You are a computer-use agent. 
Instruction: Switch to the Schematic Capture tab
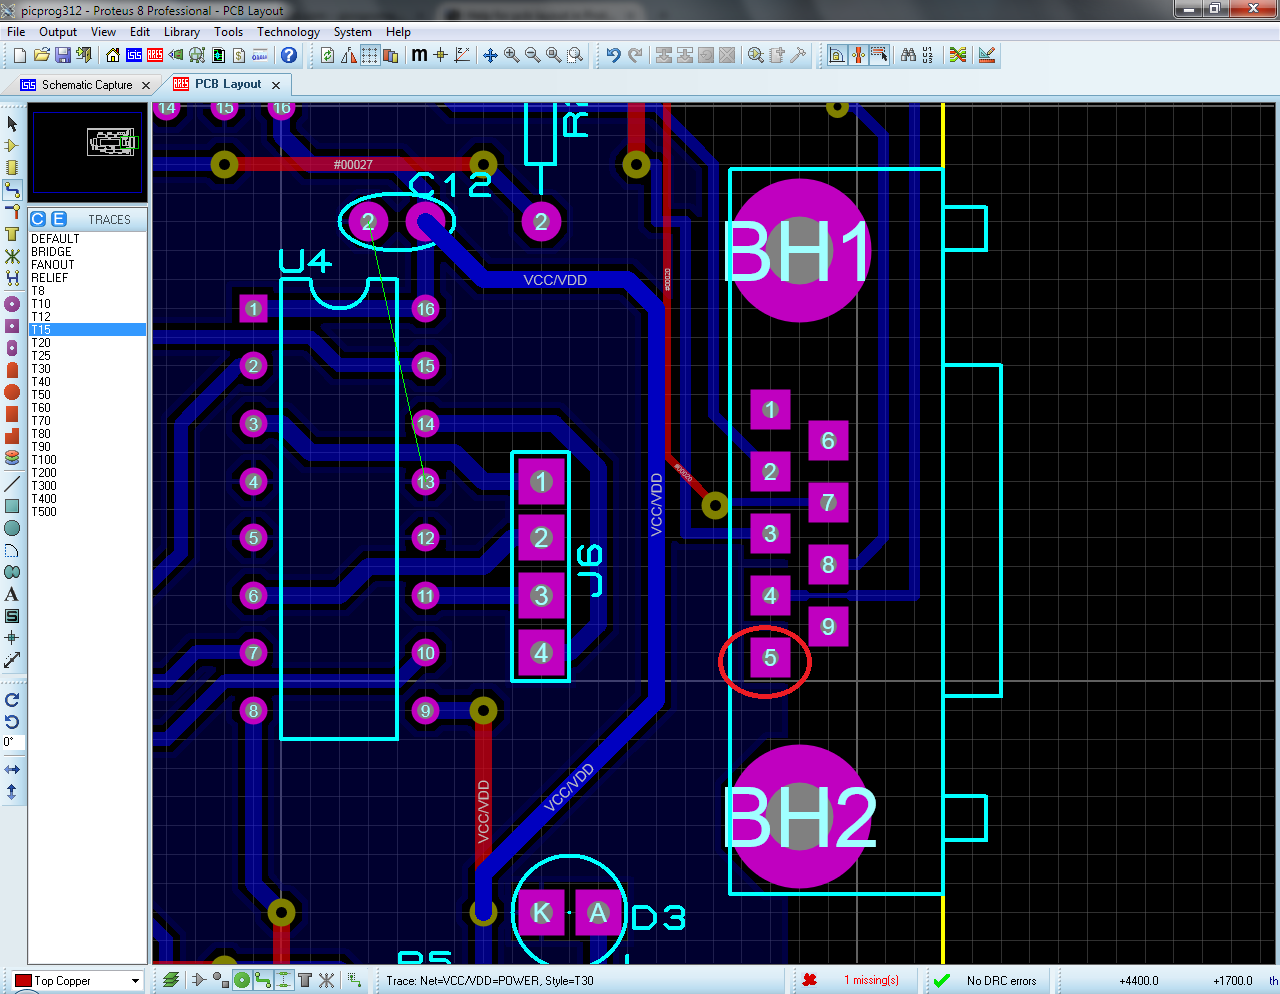[85, 85]
